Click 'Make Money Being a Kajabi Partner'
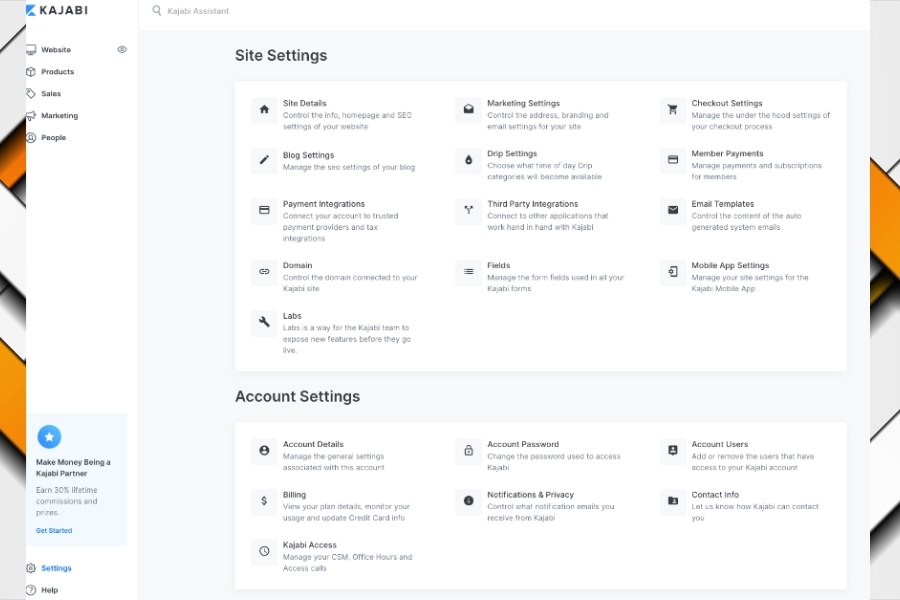 (x=73, y=468)
